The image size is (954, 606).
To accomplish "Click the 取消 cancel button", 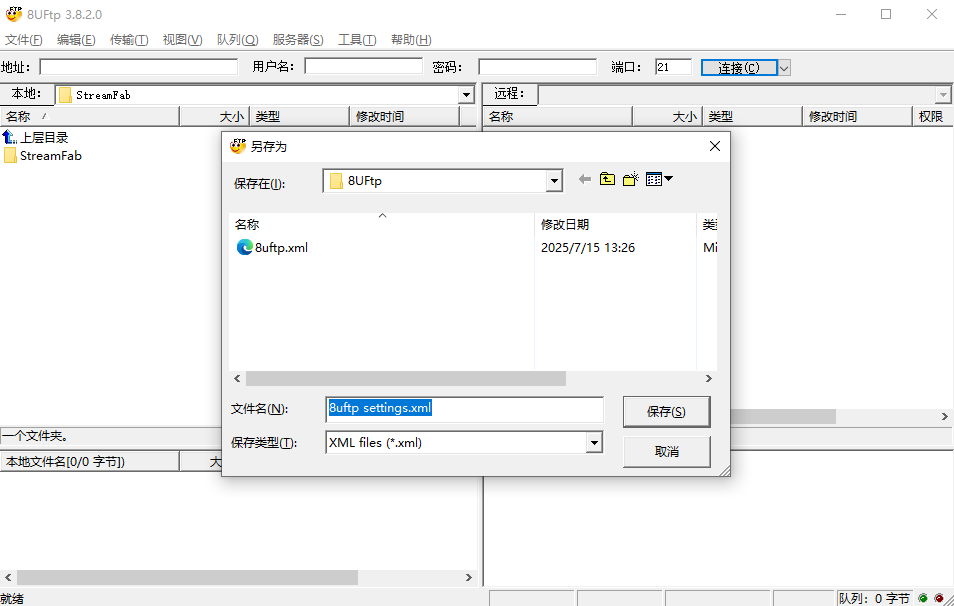I will 666,452.
